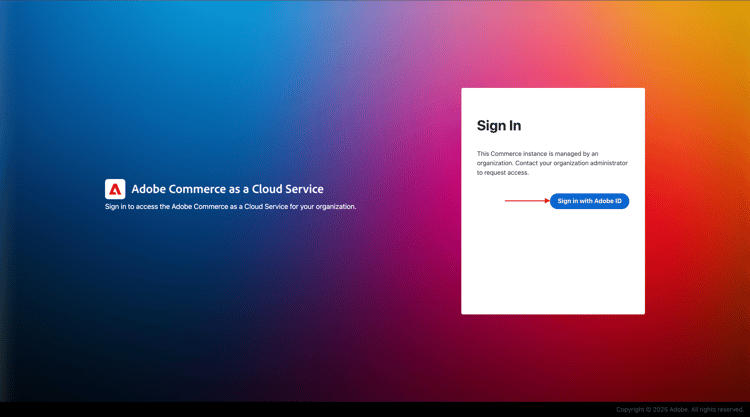Select the Sign In heading text
Image resolution: width=750 pixels, height=417 pixels.
click(x=499, y=126)
